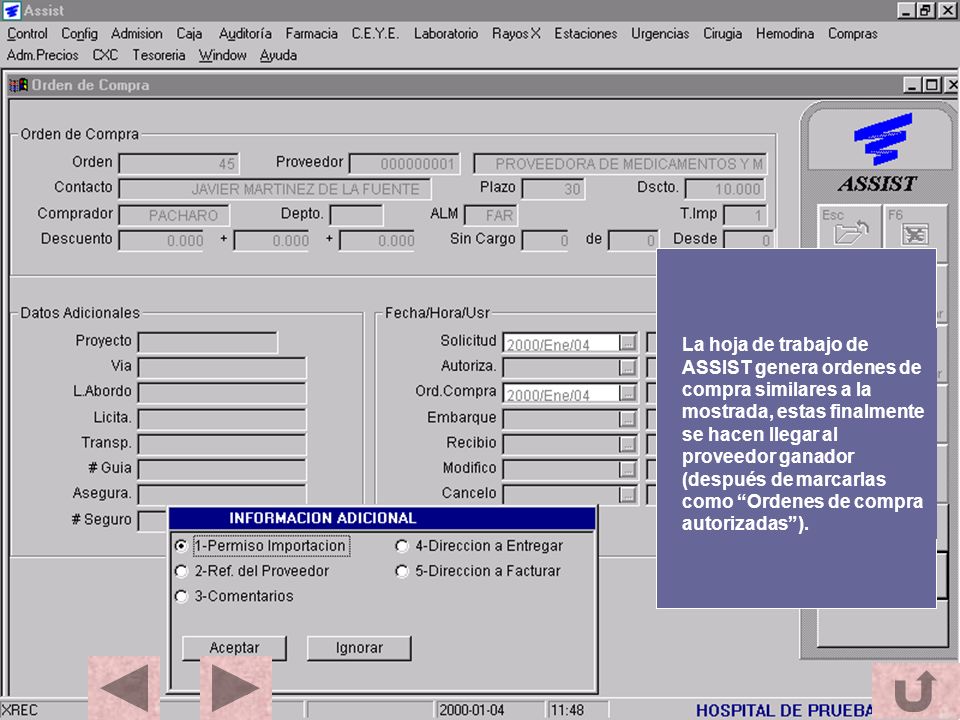Click the Via field
960x720 pixels.
(222, 367)
